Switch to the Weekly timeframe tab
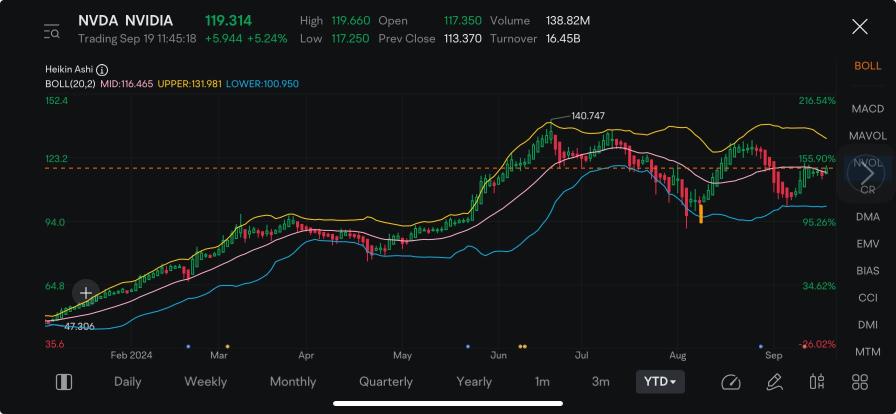This screenshot has width=896, height=414. coord(205,382)
